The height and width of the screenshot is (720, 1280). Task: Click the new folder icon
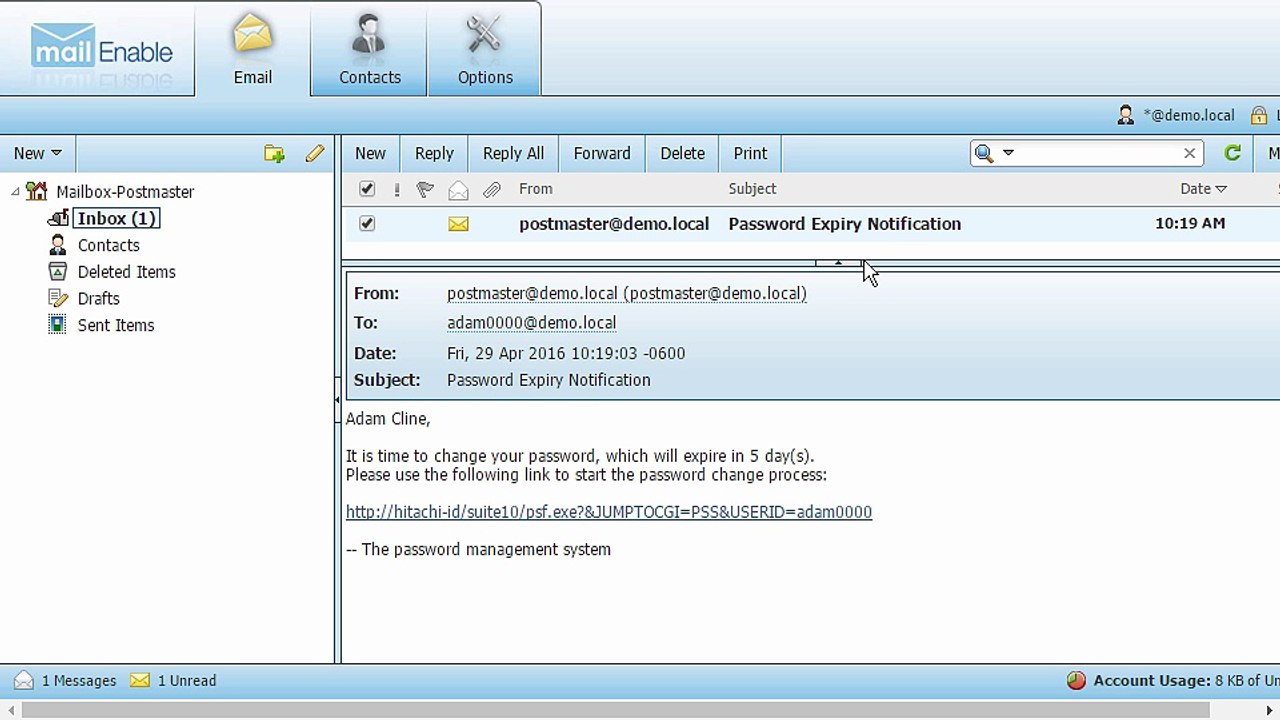coord(274,153)
